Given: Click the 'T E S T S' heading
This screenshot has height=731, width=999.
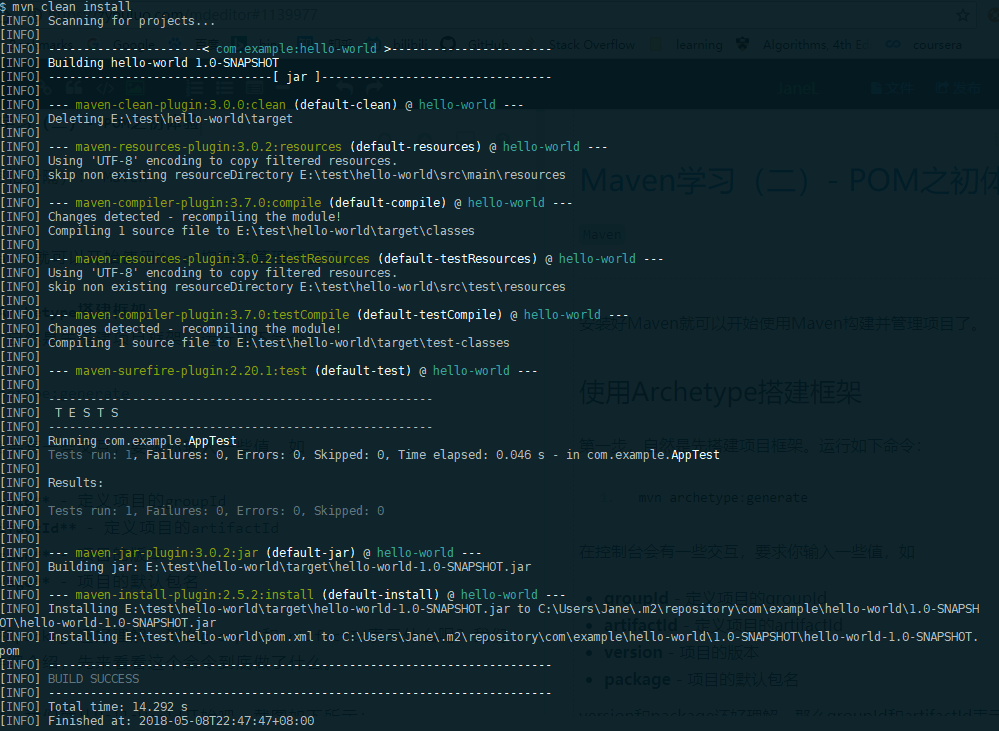Looking at the screenshot, I should pyautogui.click(x=87, y=413).
